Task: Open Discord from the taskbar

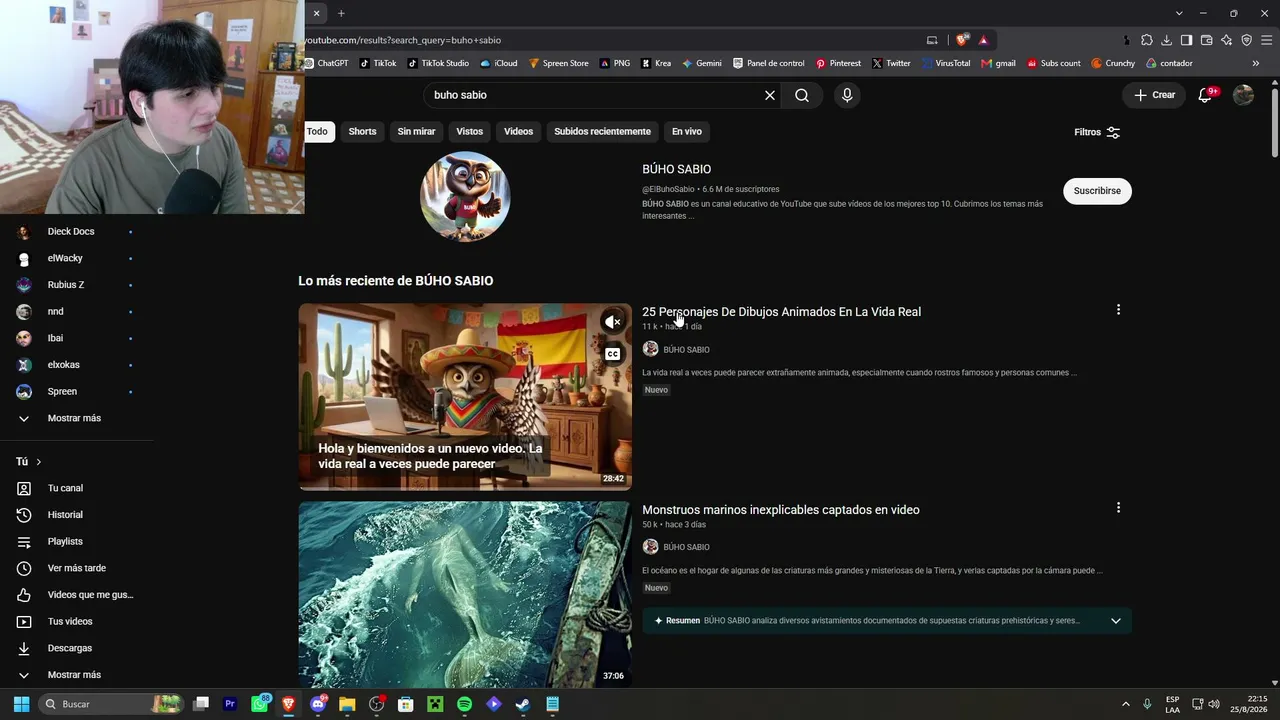Action: click(x=318, y=704)
